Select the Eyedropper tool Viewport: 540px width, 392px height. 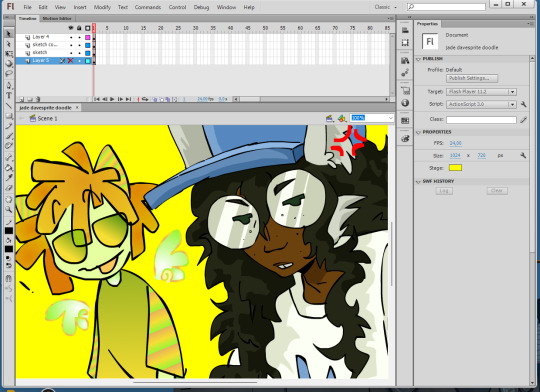[9, 177]
